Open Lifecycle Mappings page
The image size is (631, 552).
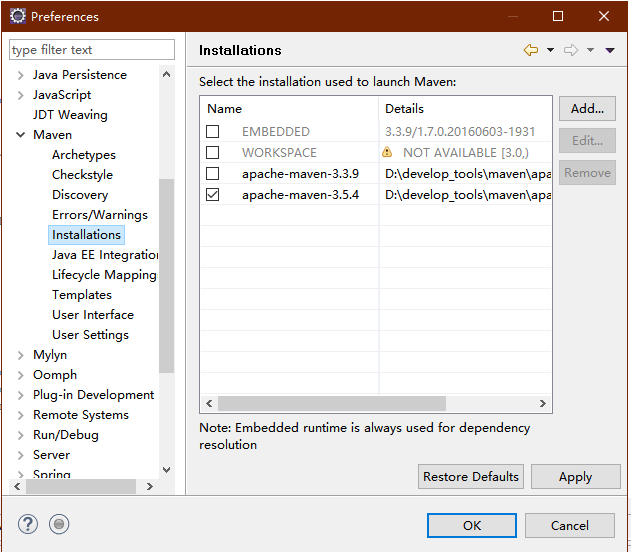tap(104, 275)
